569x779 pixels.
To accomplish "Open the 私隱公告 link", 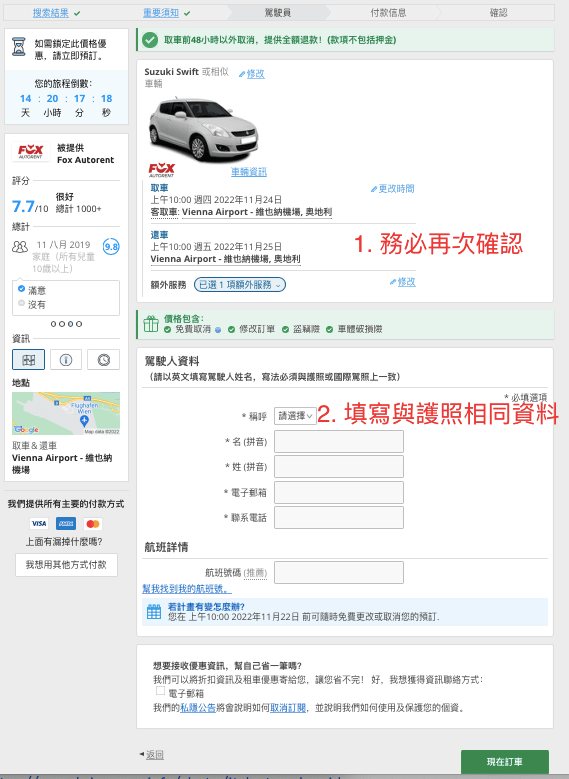I will click(198, 707).
